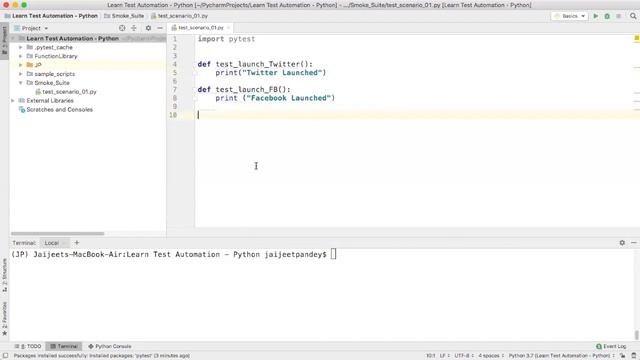Screen dimensions: 640x360
Task: Open the Favorites vertical tab on left
Action: 4,319
